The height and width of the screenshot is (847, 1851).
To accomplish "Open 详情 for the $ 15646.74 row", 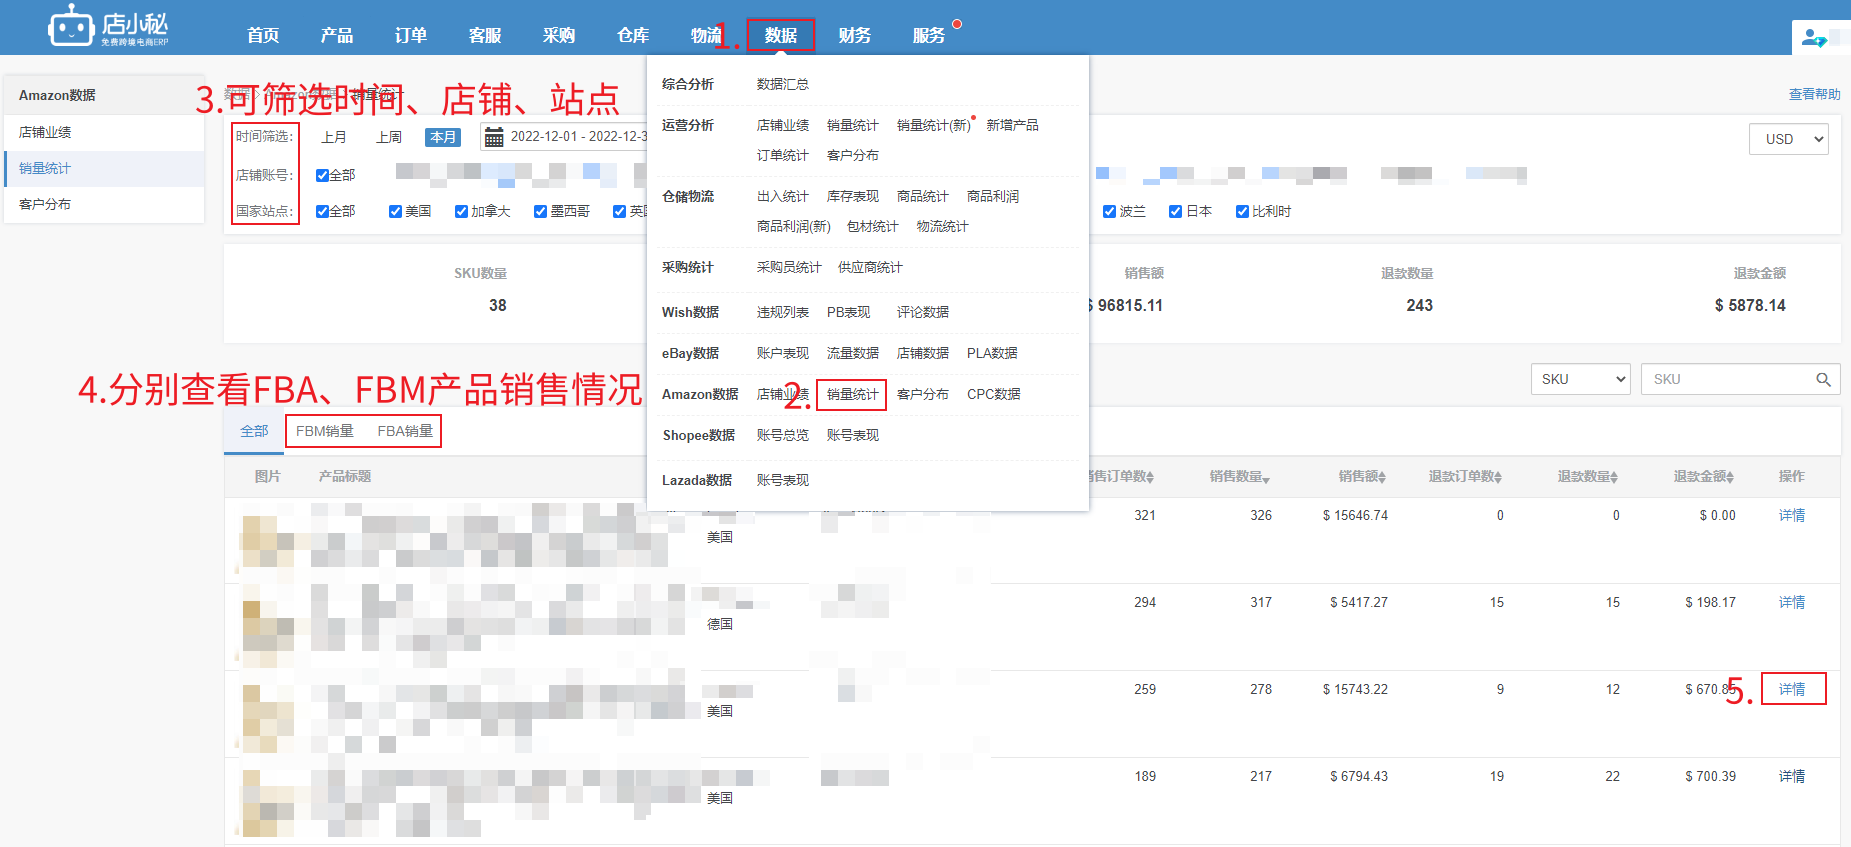I will click(1792, 515).
